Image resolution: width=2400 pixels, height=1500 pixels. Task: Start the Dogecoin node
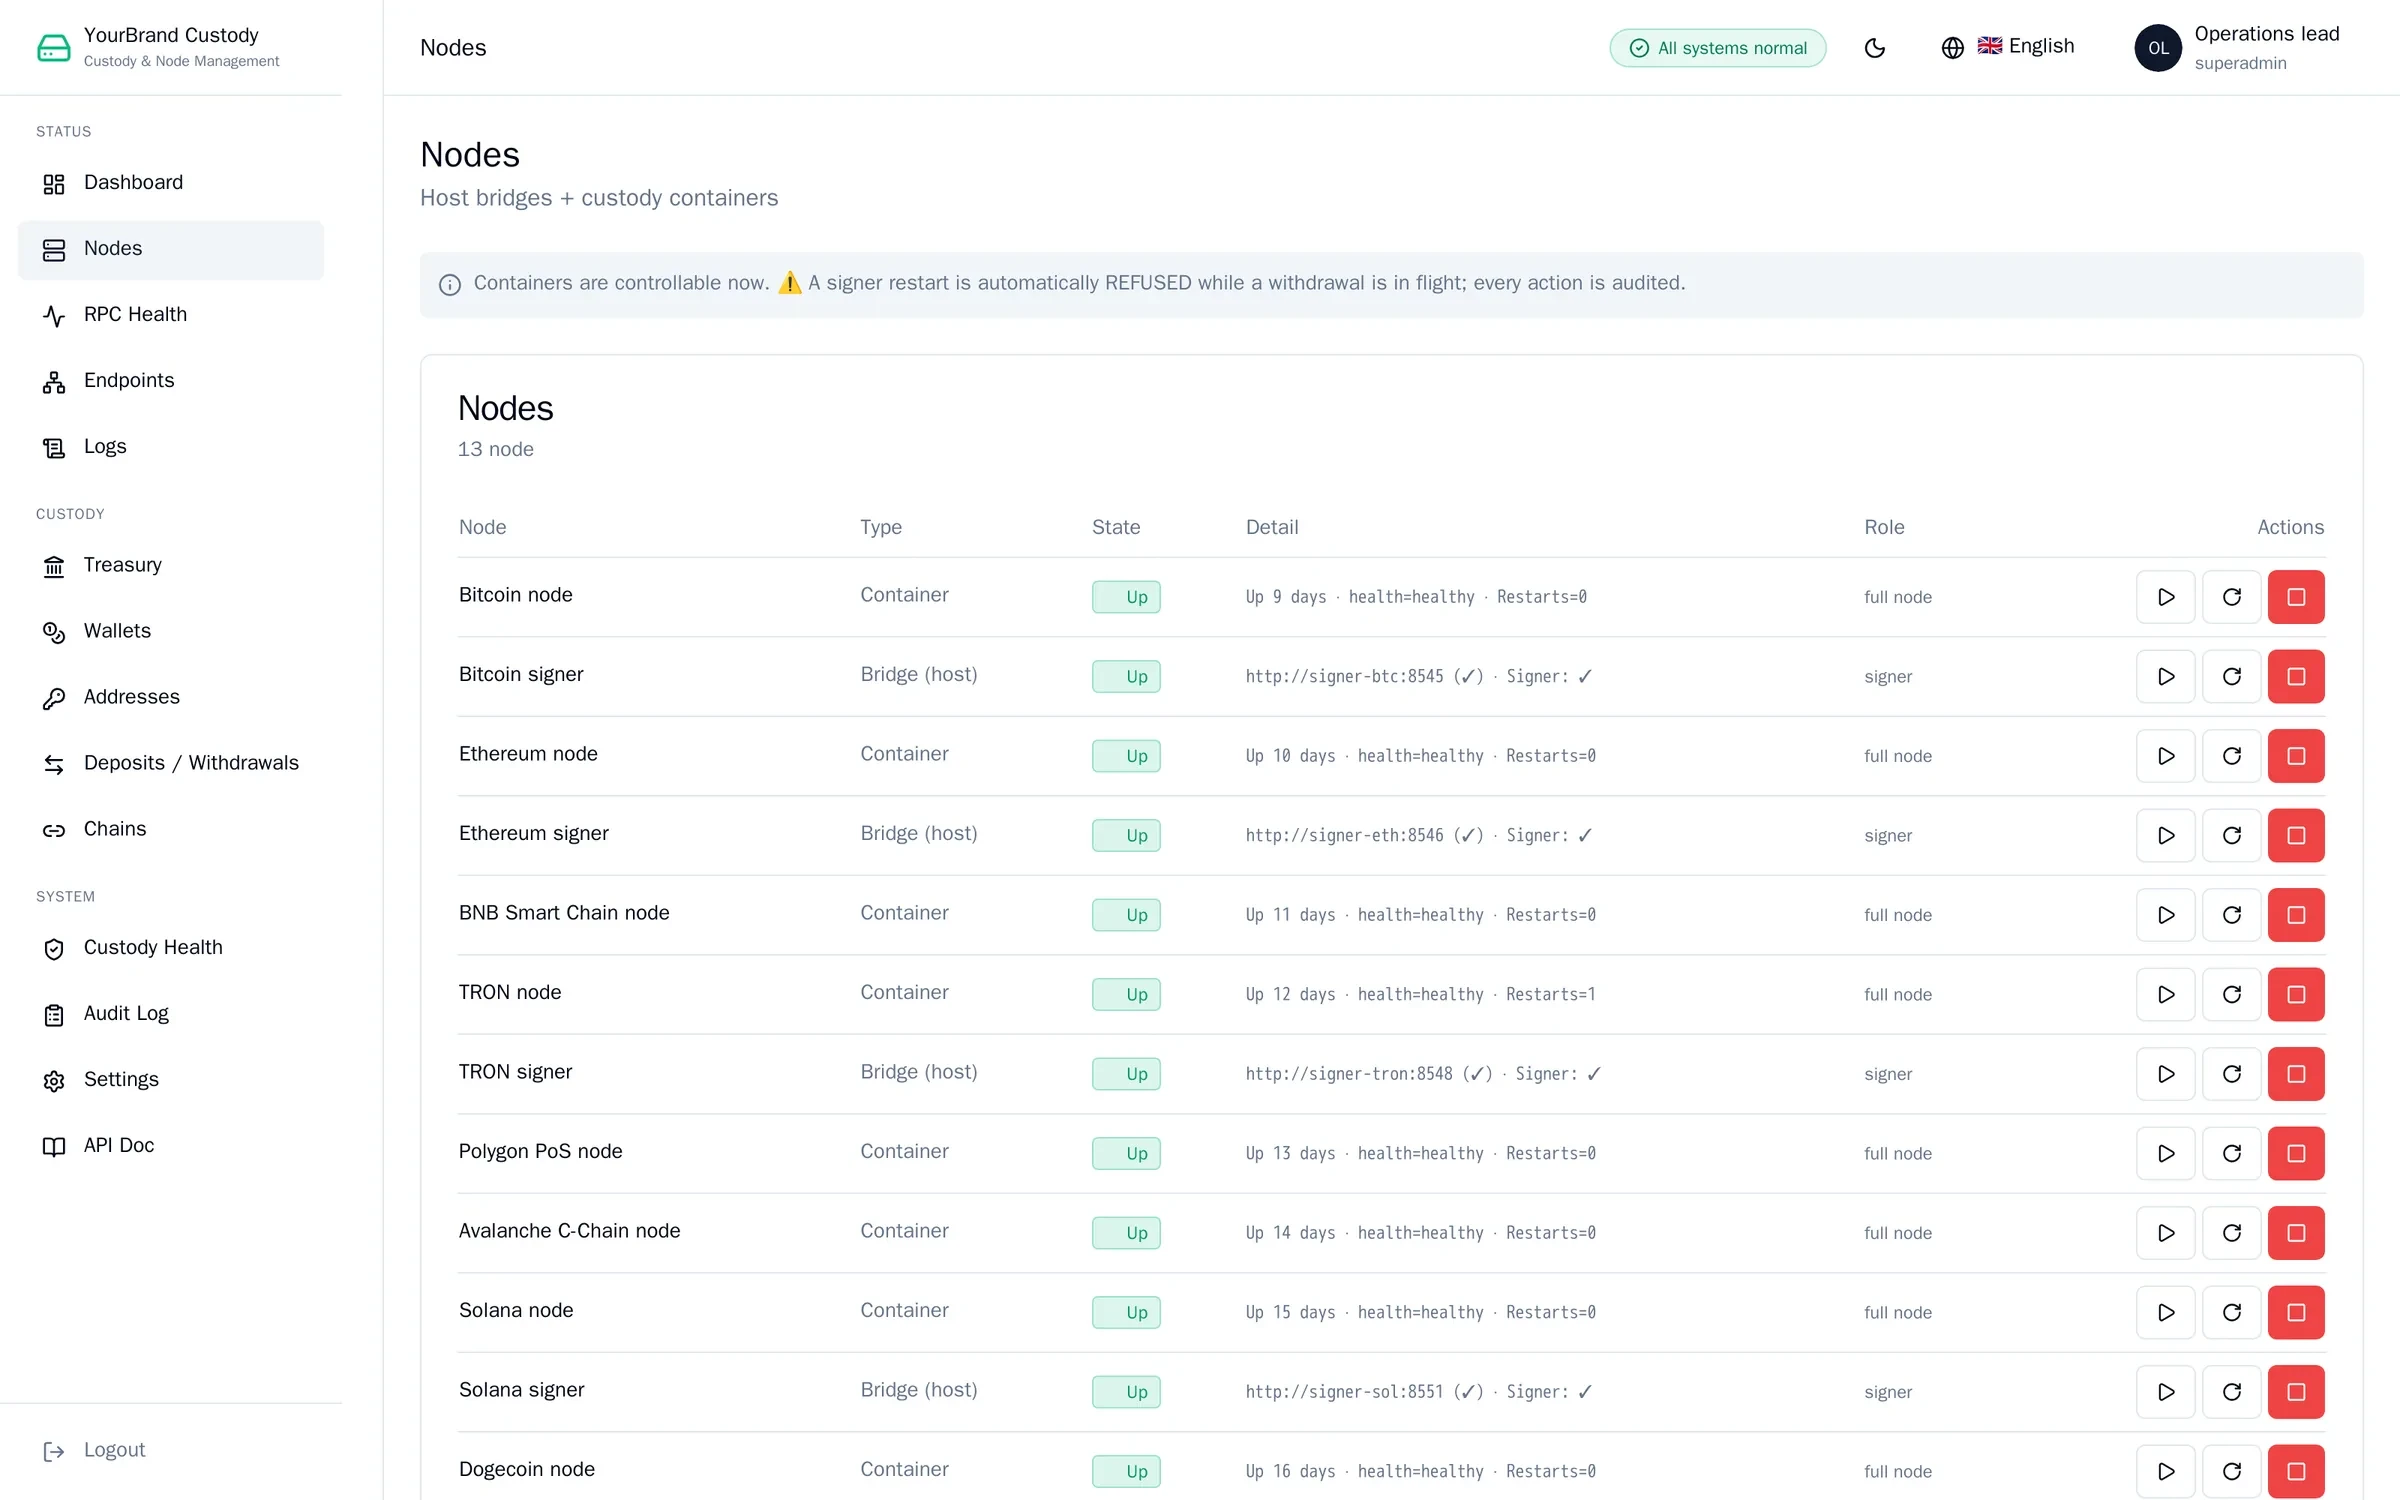(x=2165, y=1471)
